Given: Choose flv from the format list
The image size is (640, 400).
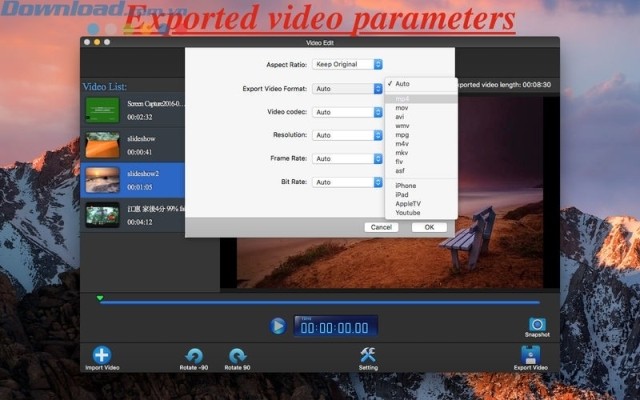Looking at the screenshot, I should (421, 162).
